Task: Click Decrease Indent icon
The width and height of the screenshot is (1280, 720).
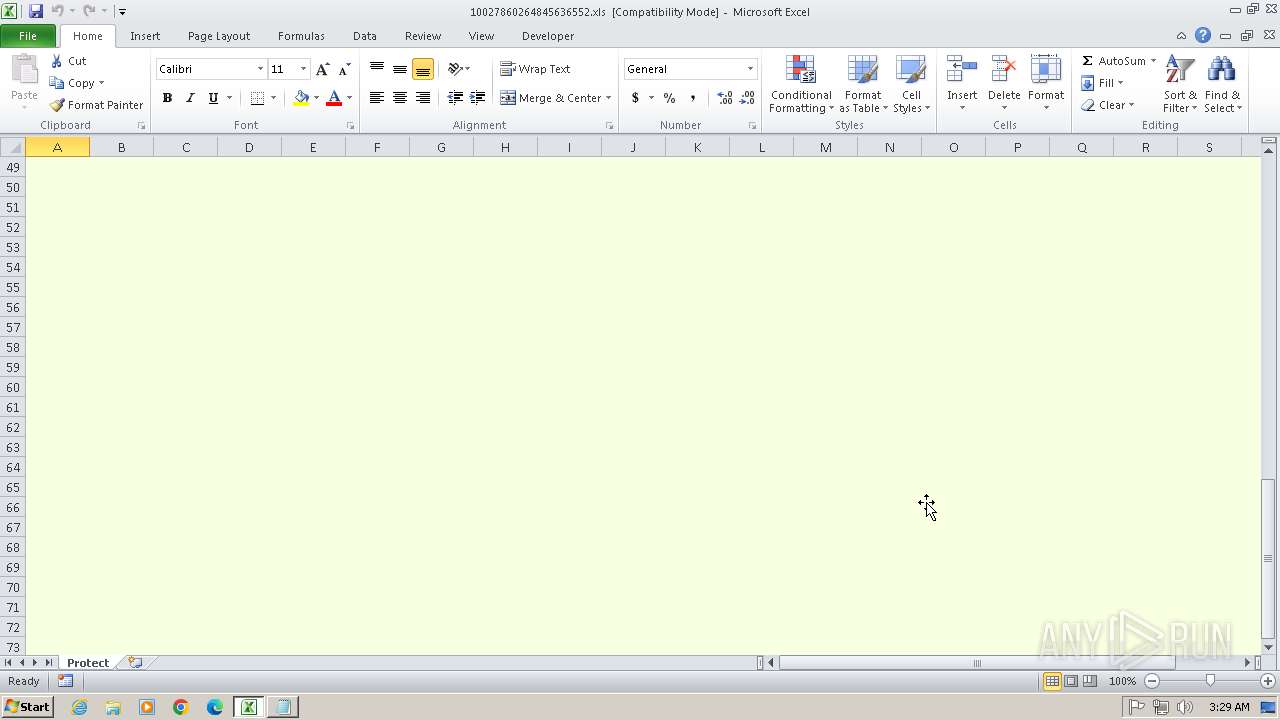Action: [455, 98]
